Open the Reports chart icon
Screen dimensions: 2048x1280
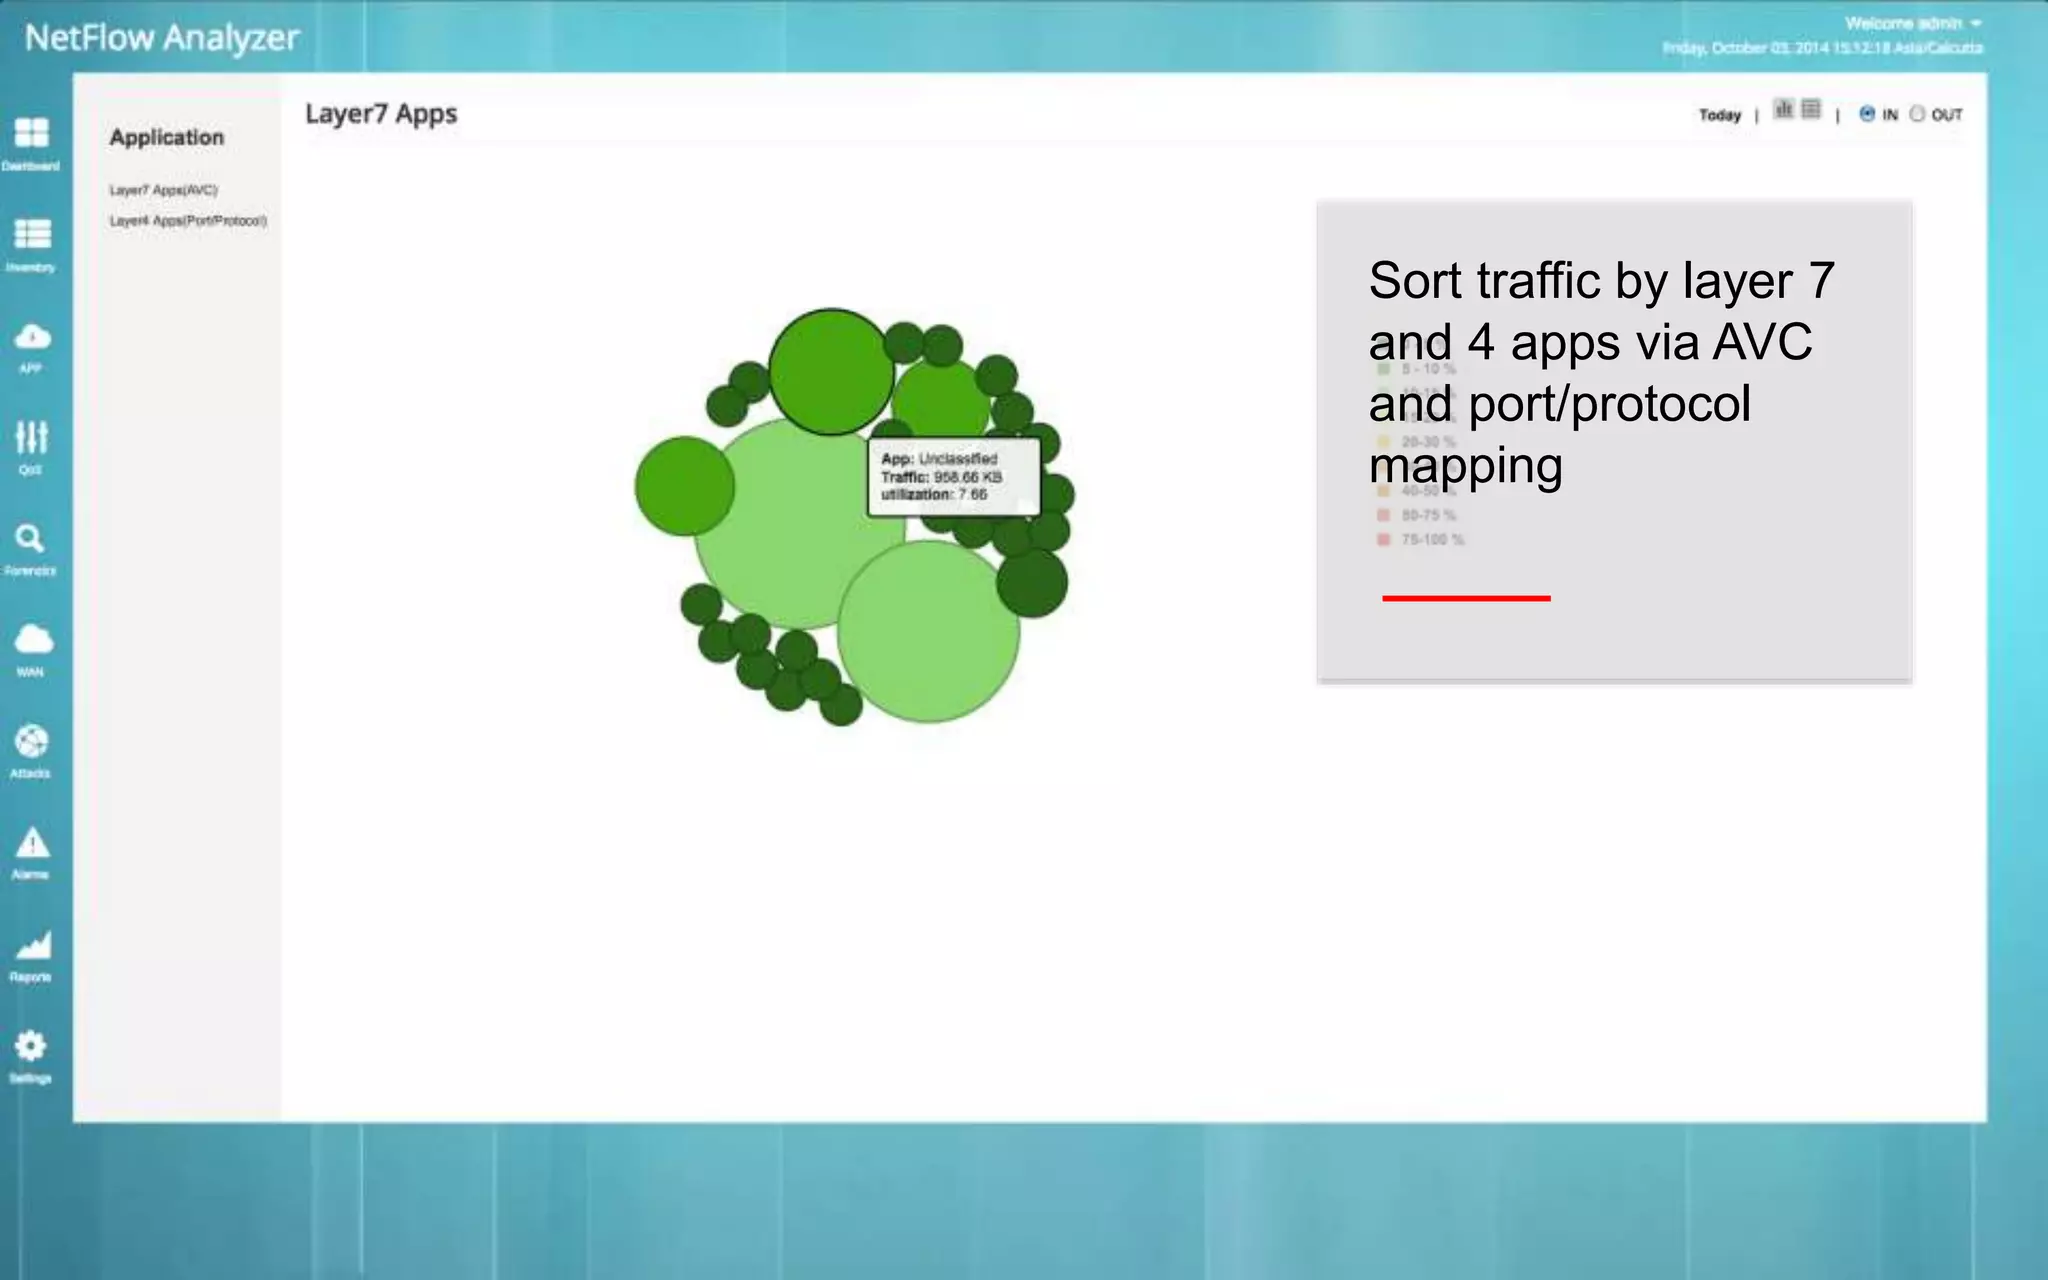(32, 945)
